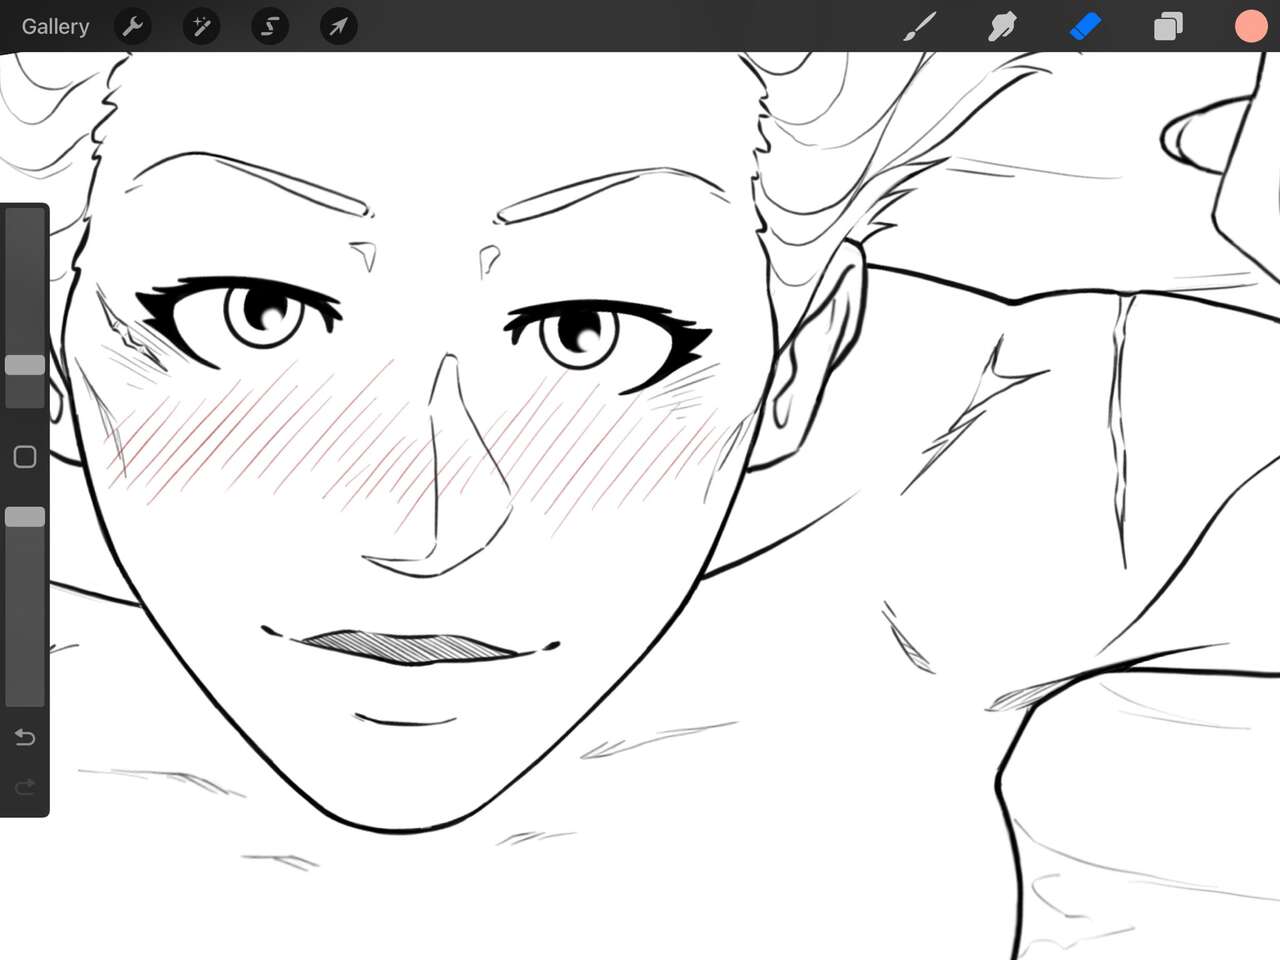
Task: Select the Smudge finger tool
Action: tap(1002, 27)
